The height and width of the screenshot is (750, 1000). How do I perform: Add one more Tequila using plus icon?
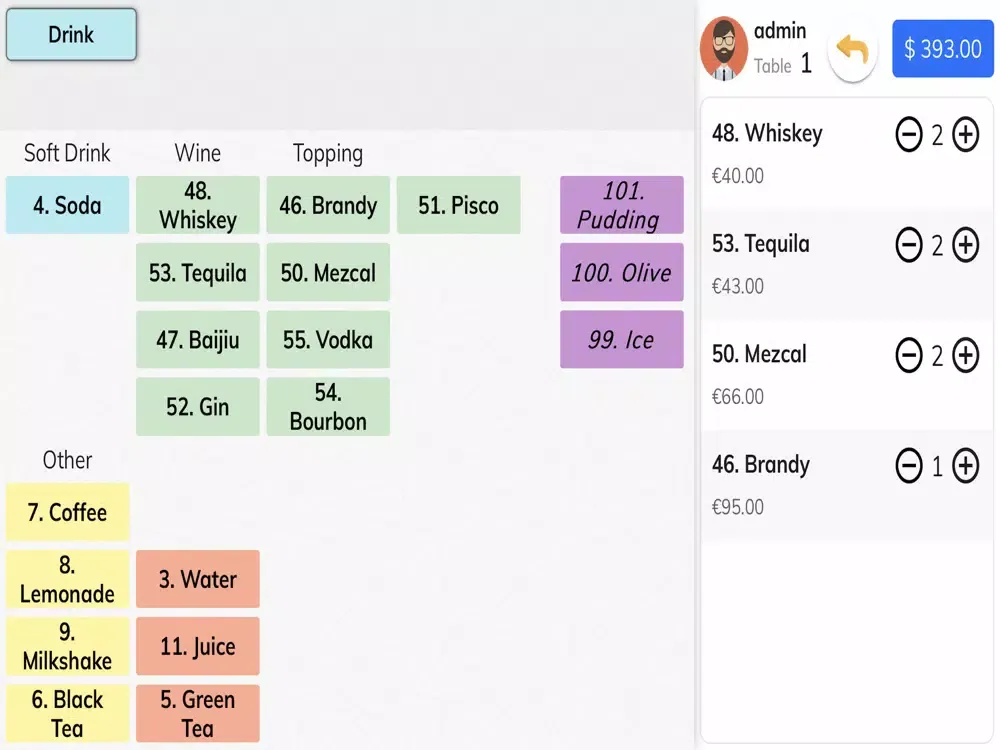point(965,245)
